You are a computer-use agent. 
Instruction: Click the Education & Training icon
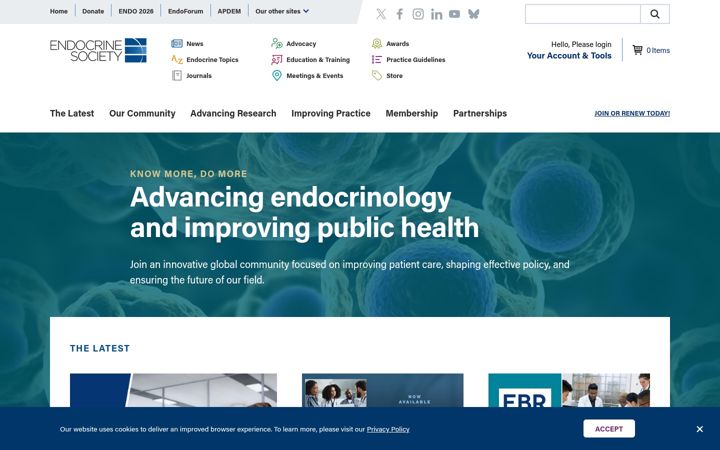tap(277, 60)
